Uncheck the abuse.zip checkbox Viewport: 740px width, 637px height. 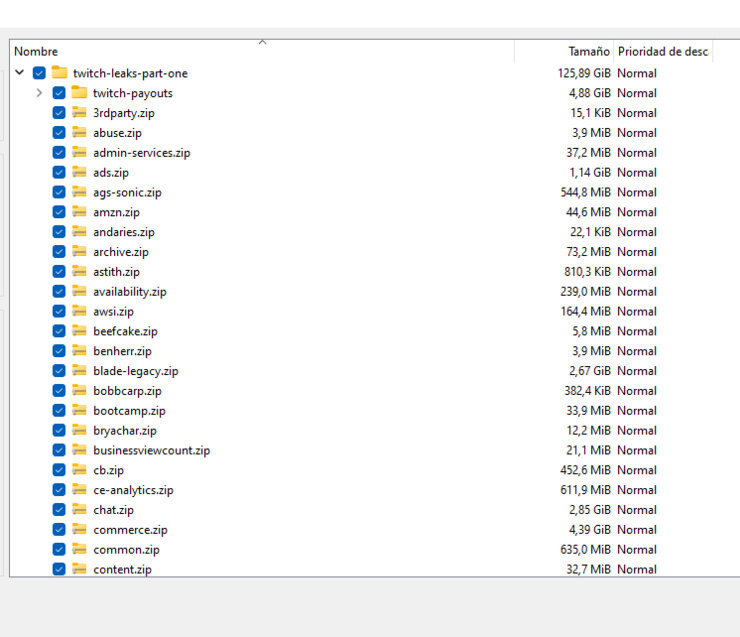pyautogui.click(x=59, y=133)
